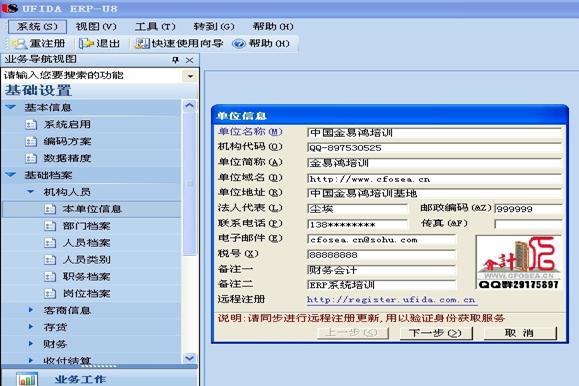Click the 基础设置 heading
This screenshot has height=386, width=579.
point(38,90)
